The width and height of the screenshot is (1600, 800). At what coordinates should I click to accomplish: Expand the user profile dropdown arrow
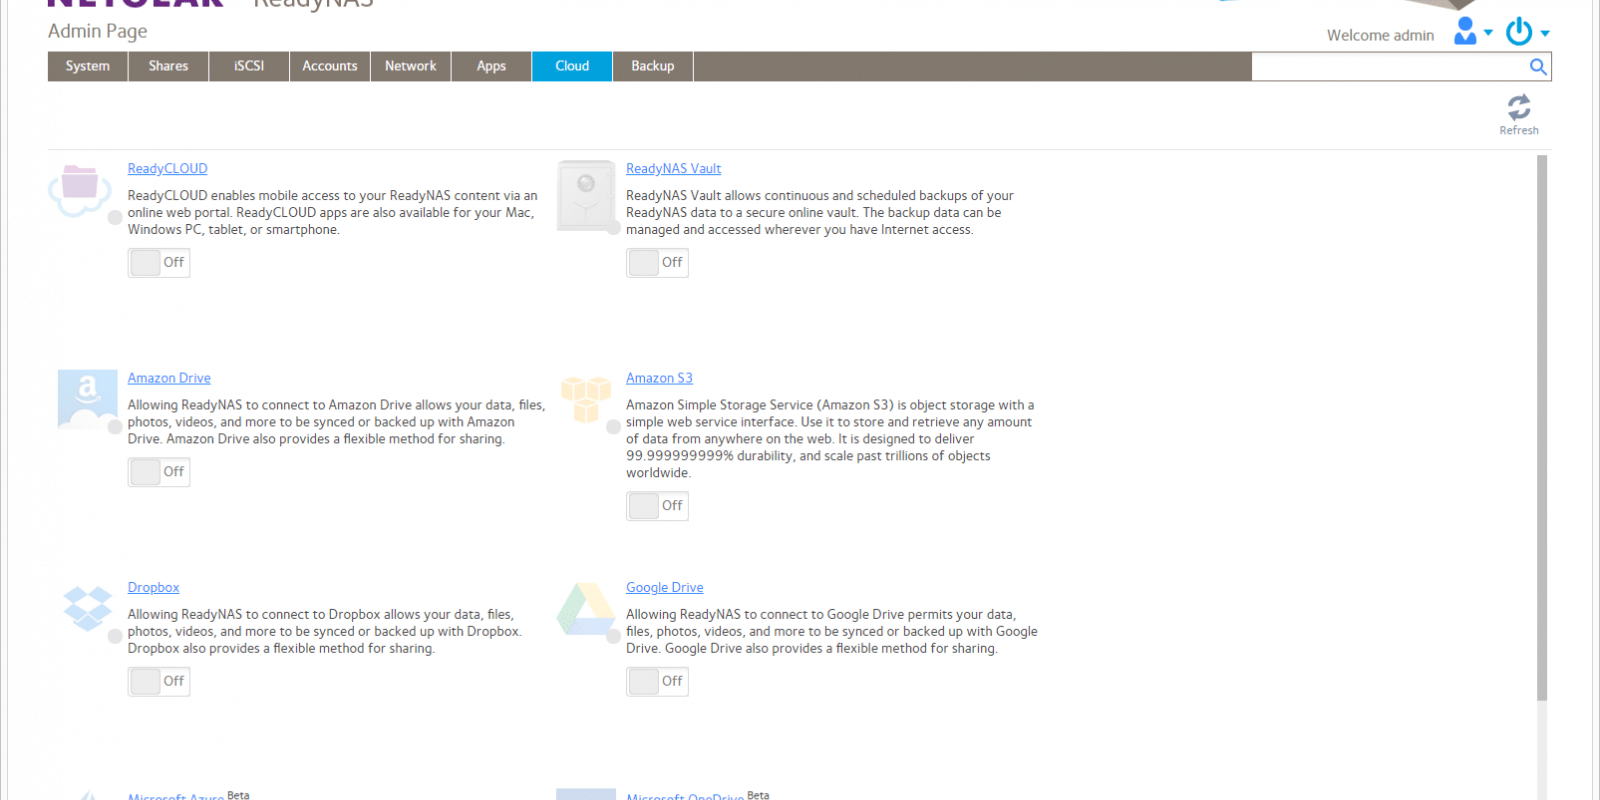pos(1488,33)
